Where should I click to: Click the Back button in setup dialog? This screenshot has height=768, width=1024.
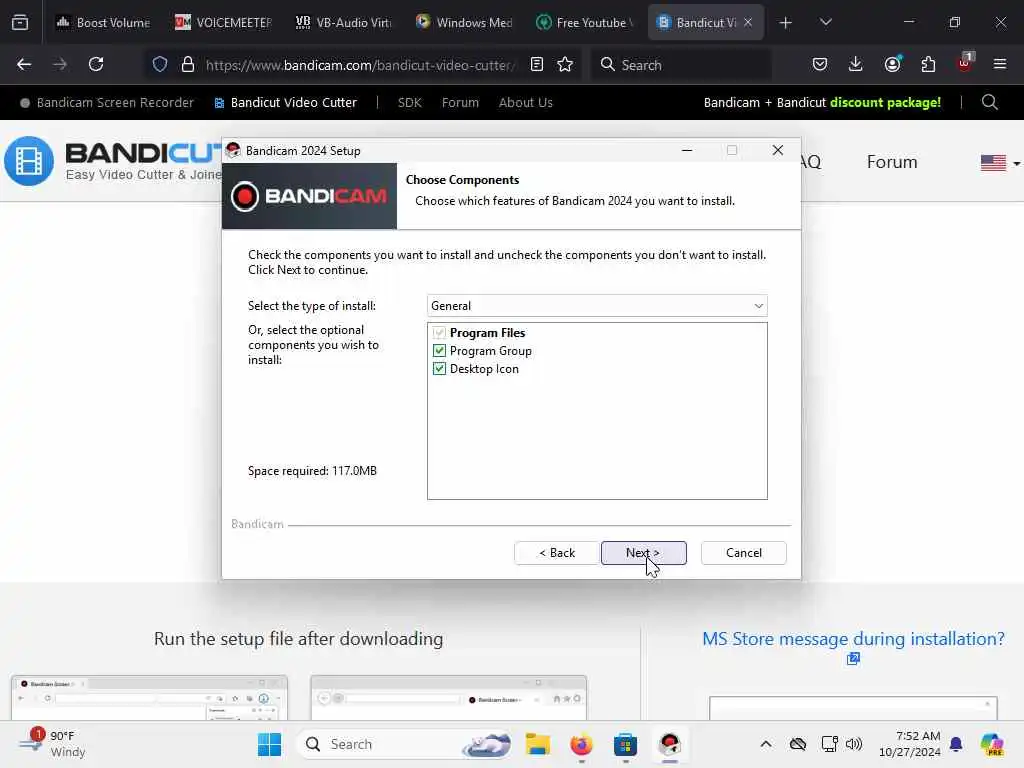coord(556,552)
